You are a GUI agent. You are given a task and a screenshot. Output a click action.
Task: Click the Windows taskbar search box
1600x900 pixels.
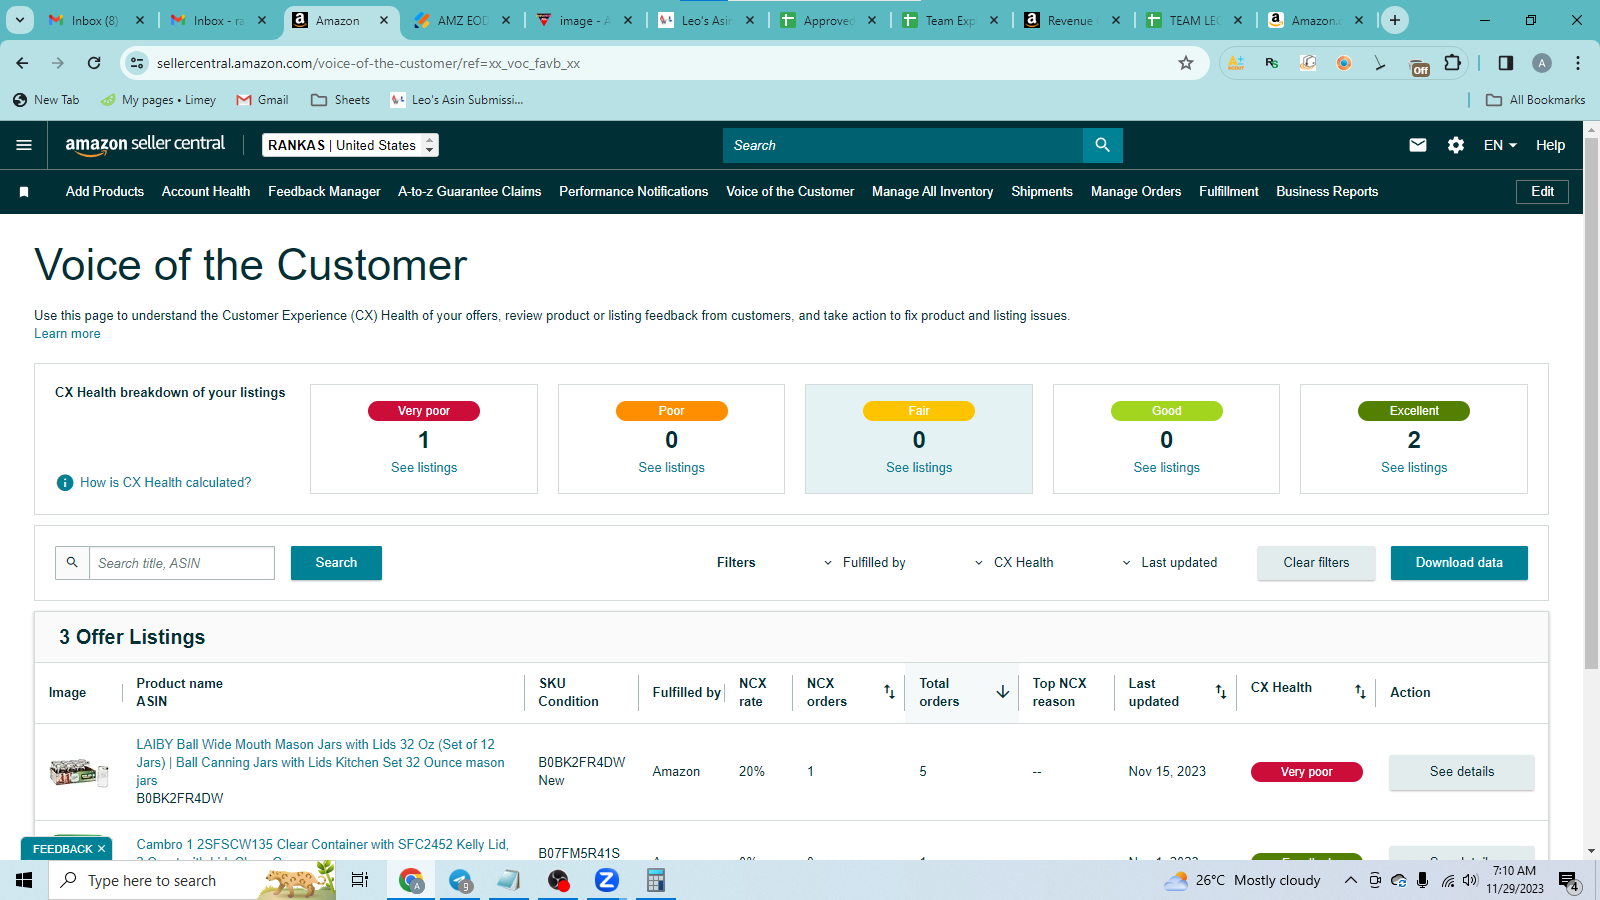click(192, 880)
